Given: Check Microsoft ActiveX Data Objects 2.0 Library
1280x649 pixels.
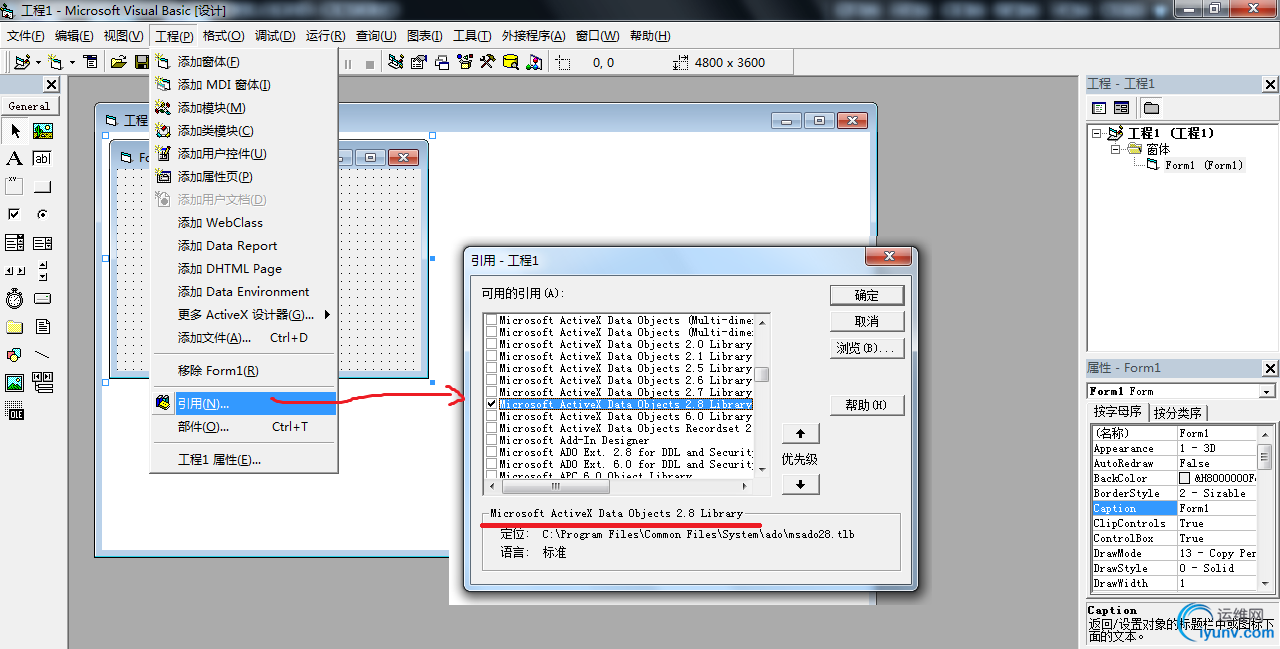Looking at the screenshot, I should click(x=491, y=345).
